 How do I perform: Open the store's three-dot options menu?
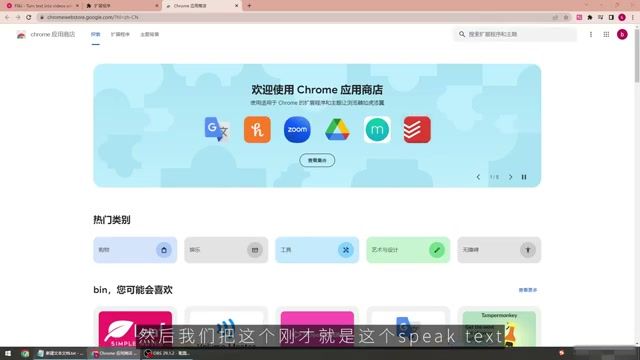591,35
